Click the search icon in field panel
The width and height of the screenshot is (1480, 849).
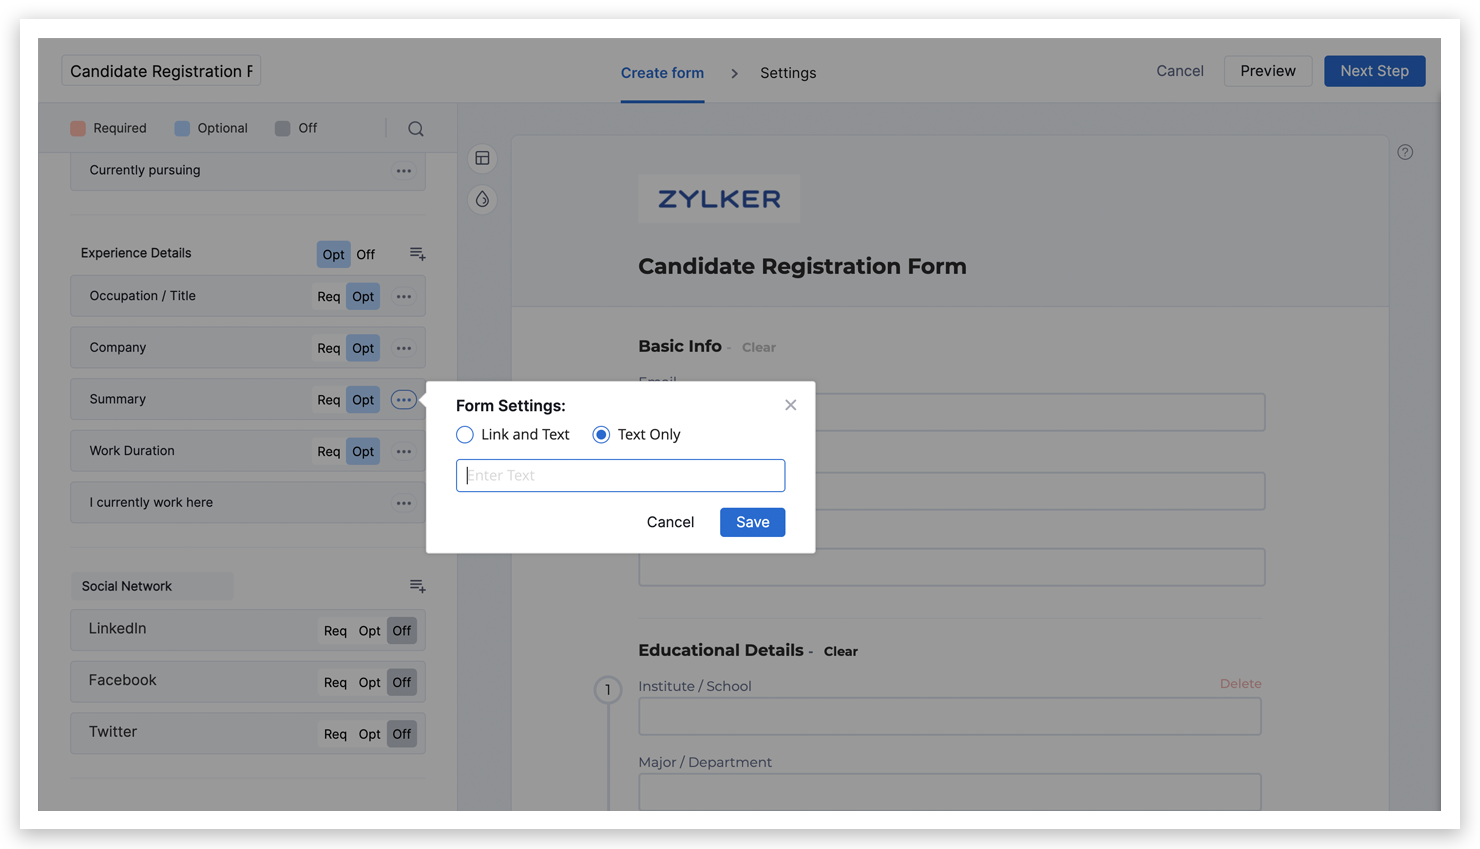(416, 129)
